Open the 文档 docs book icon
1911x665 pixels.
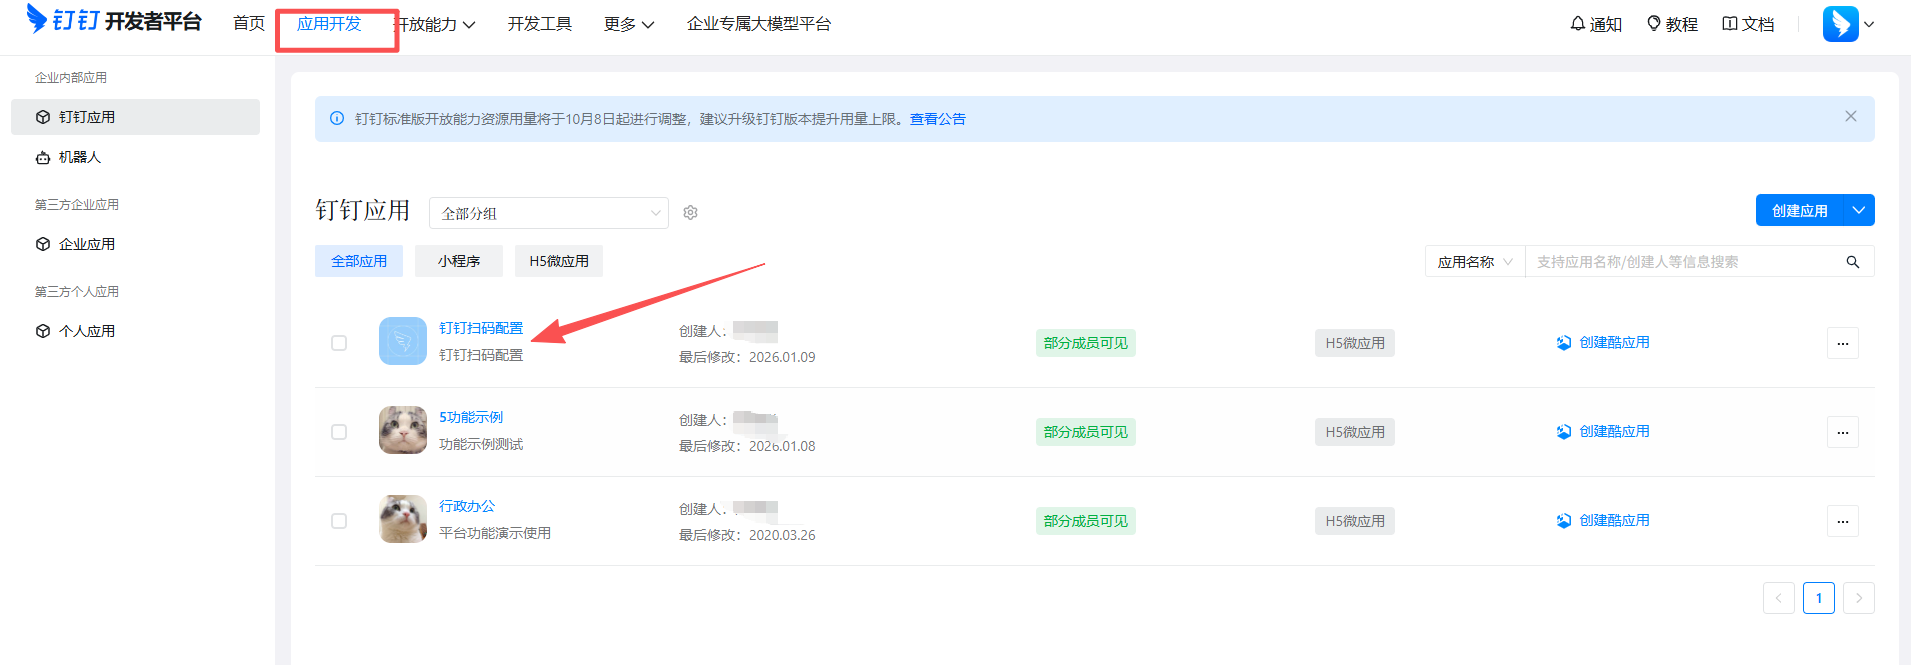pyautogui.click(x=1748, y=24)
